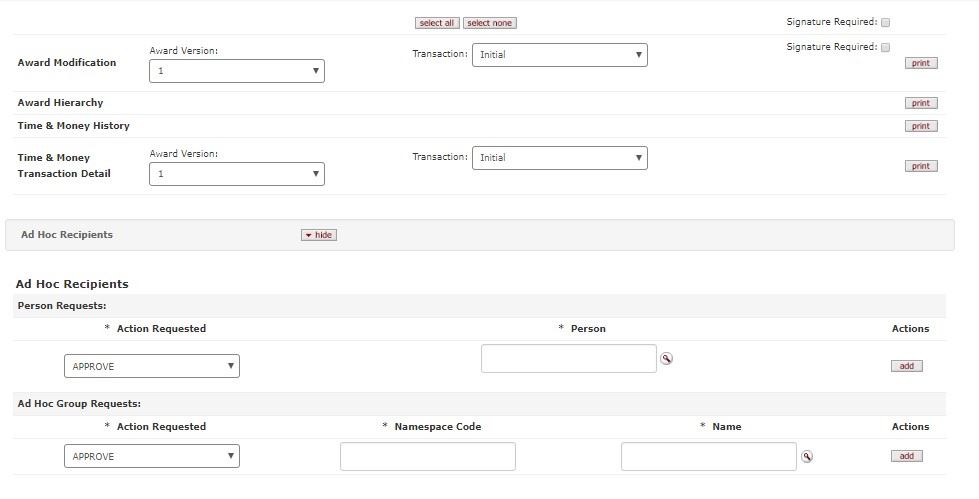Expand Person Requests Action Requested dropdown
The width and height of the screenshot is (979, 499).
(152, 366)
